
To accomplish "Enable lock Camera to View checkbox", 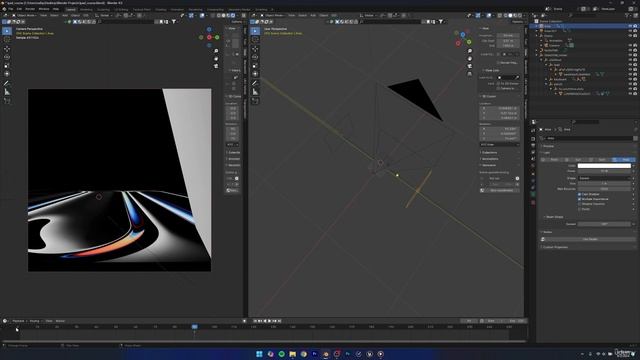I will (498, 88).
